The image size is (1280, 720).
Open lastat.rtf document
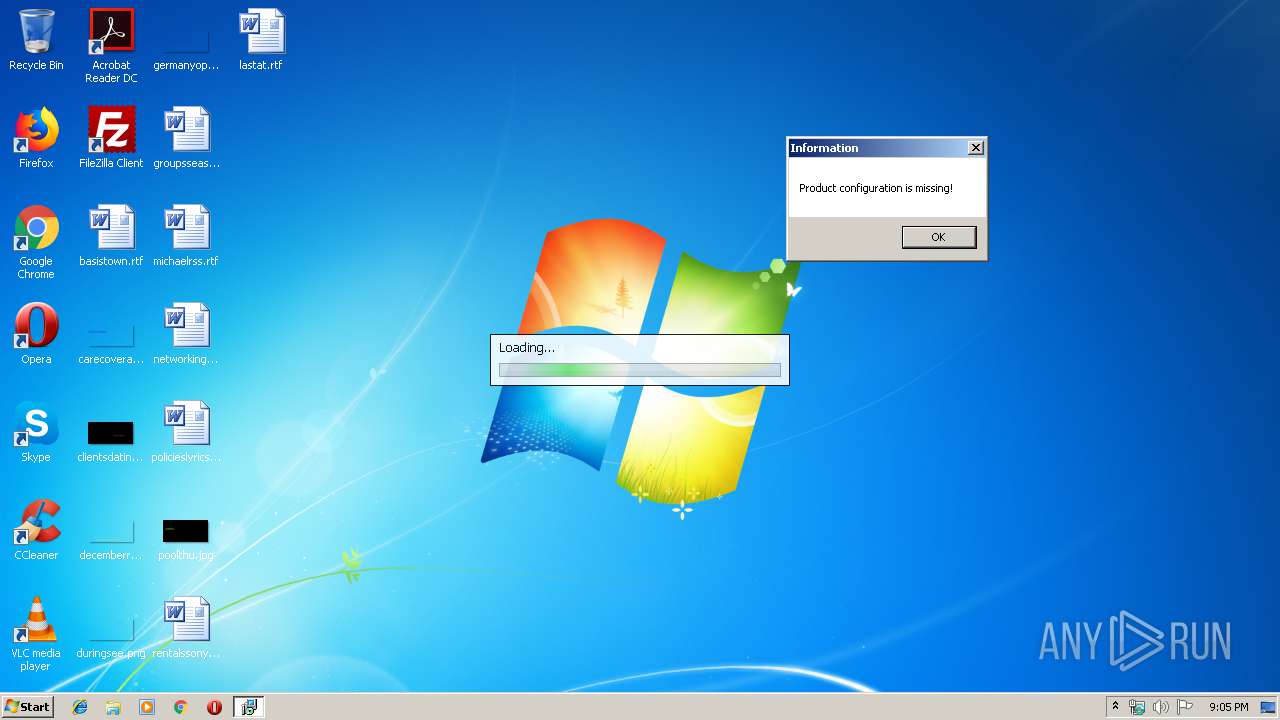[x=261, y=40]
